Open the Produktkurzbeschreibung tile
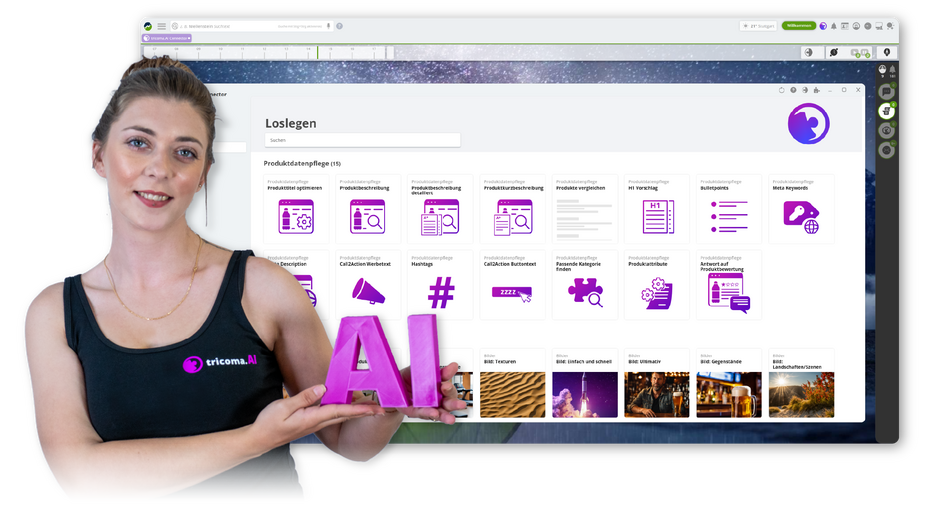Screen dimensions: 950x519 [x=513, y=209]
